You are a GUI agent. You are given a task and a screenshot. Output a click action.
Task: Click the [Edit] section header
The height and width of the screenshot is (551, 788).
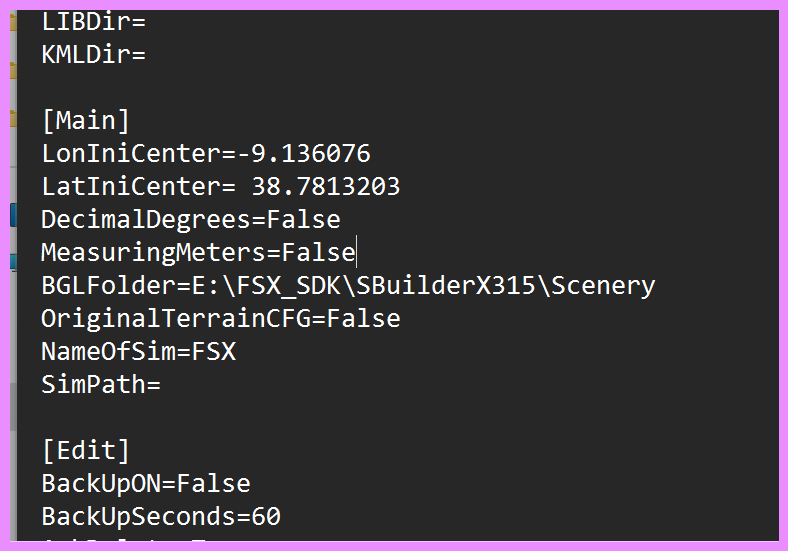86,451
